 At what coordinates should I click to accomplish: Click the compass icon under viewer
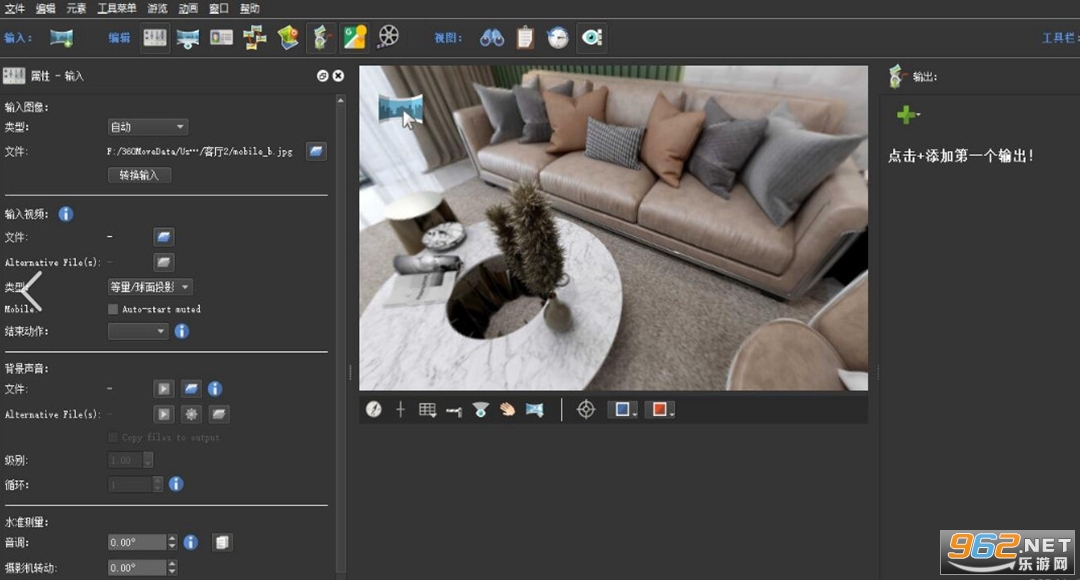[373, 410]
